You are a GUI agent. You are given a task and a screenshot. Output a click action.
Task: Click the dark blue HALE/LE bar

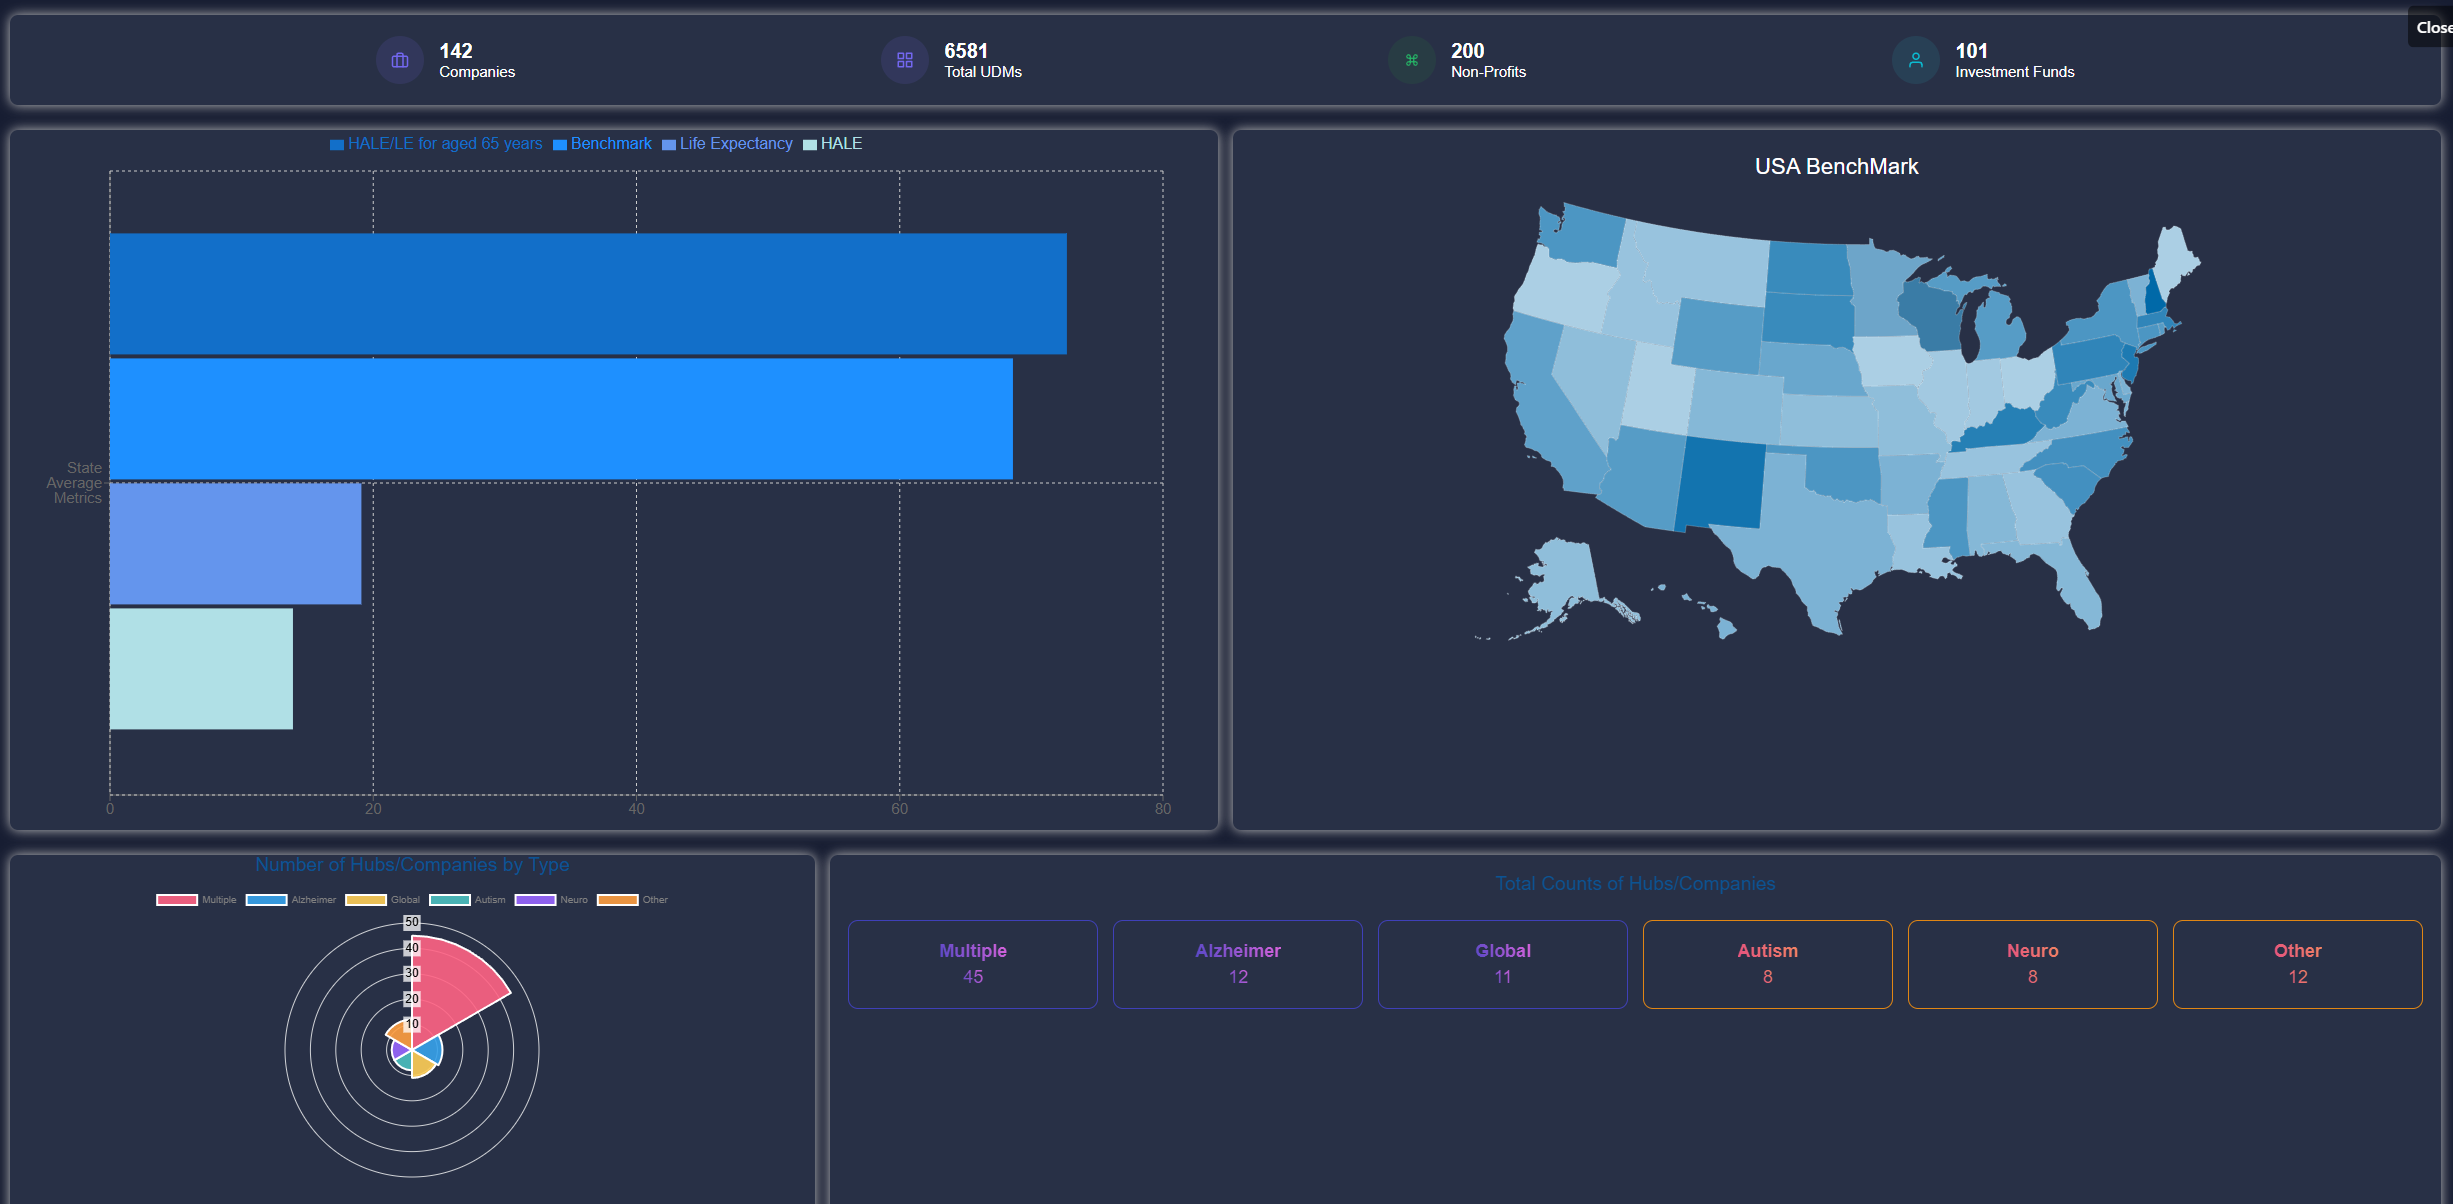pyautogui.click(x=588, y=294)
